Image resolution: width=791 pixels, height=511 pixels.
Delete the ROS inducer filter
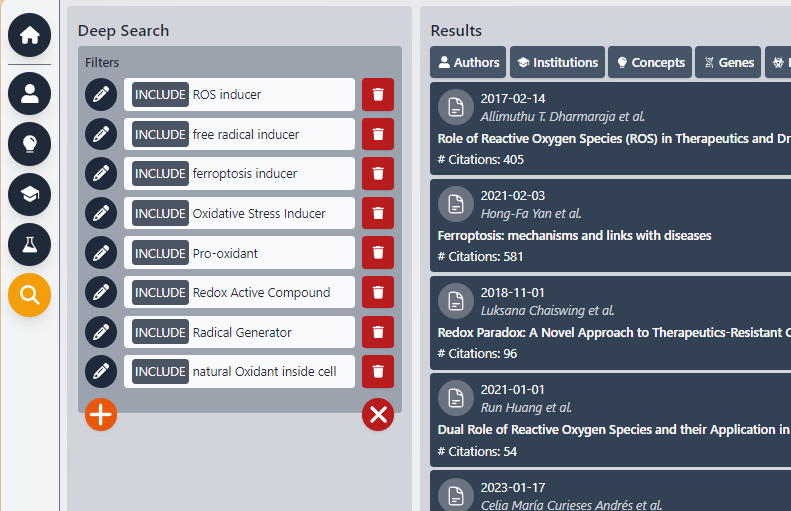coord(378,94)
